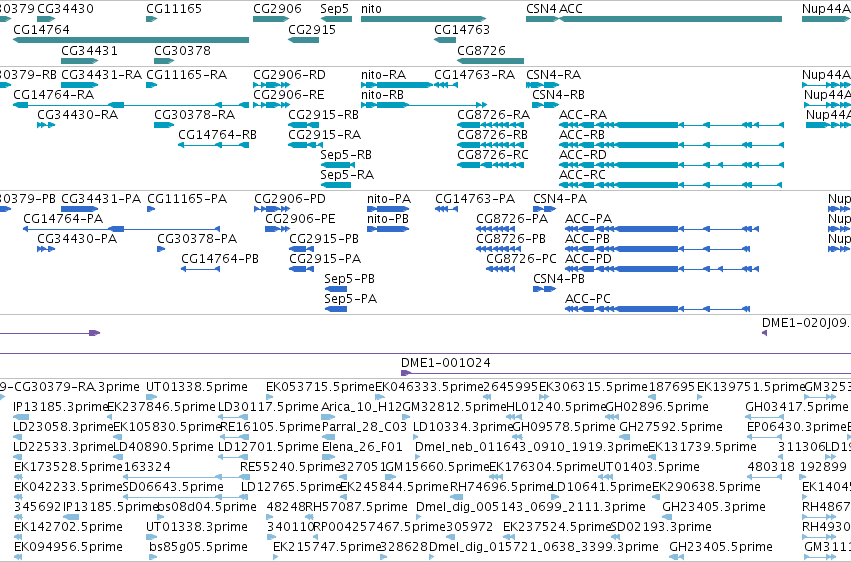Click protein label CSN4-PA
Screen dimensions: 851x562
(x=560, y=199)
